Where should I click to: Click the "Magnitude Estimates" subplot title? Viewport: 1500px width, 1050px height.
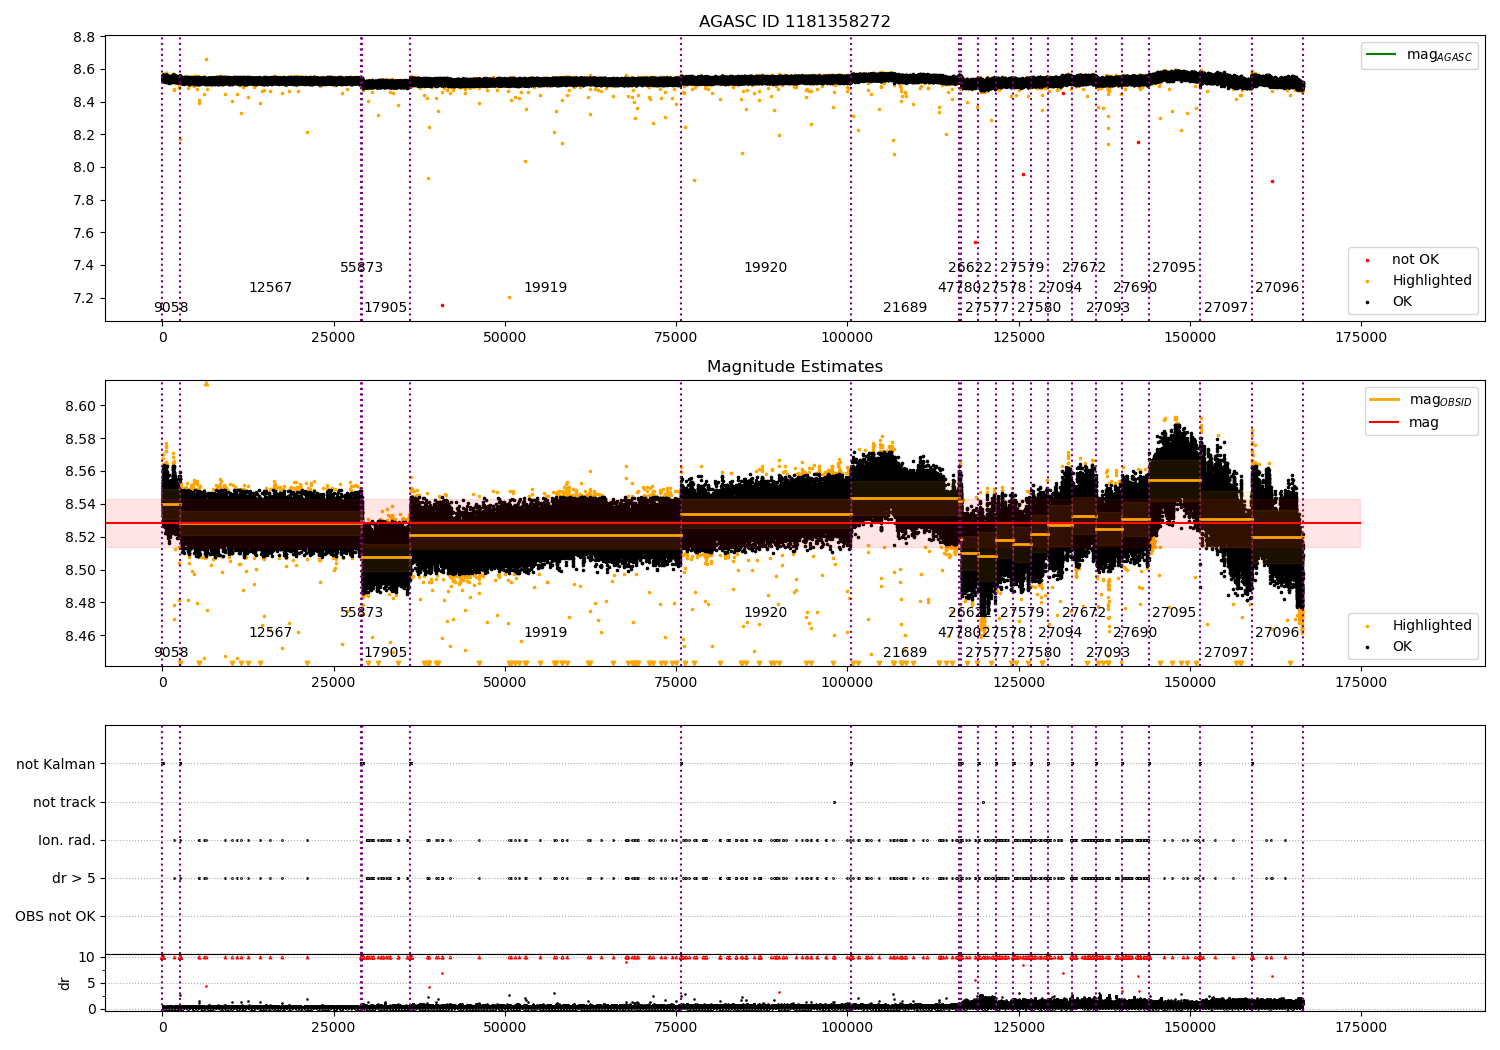point(794,367)
